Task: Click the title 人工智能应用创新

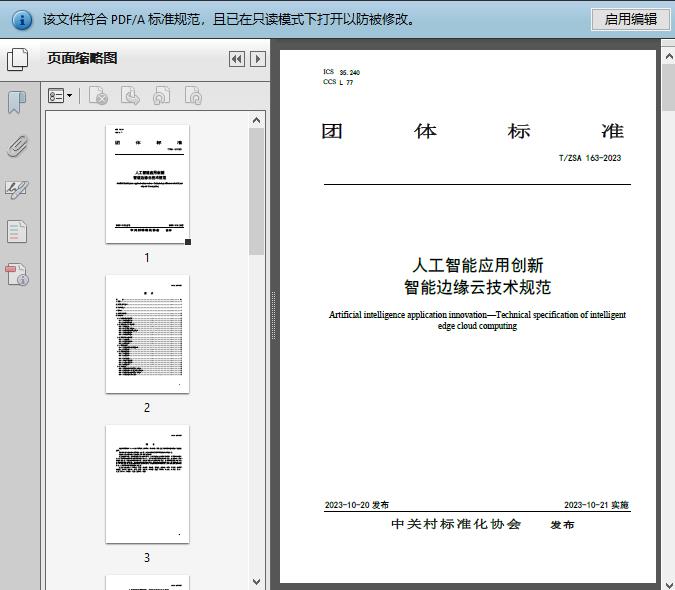Action: (477, 265)
